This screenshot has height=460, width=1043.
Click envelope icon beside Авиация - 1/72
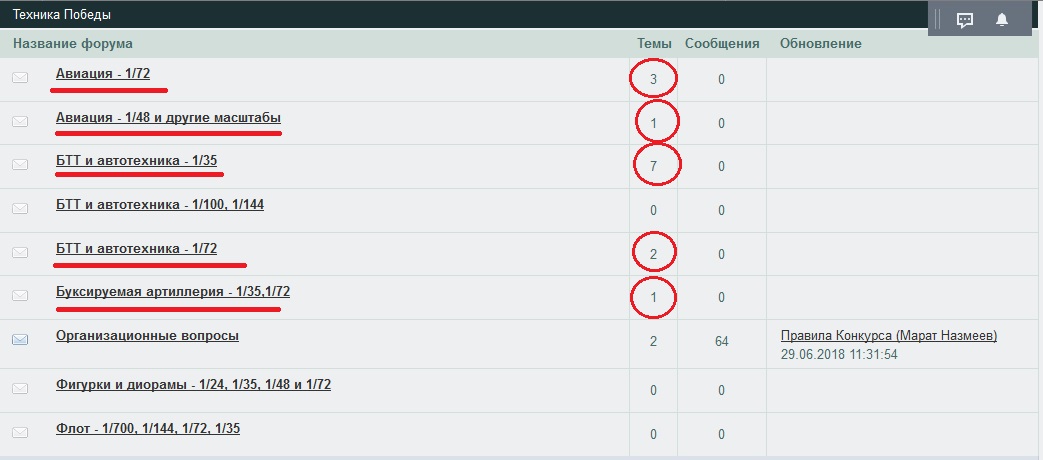coord(20,78)
